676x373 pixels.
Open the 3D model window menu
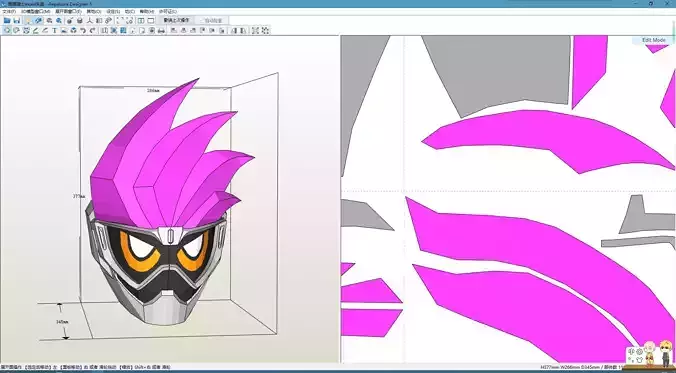(x=36, y=11)
